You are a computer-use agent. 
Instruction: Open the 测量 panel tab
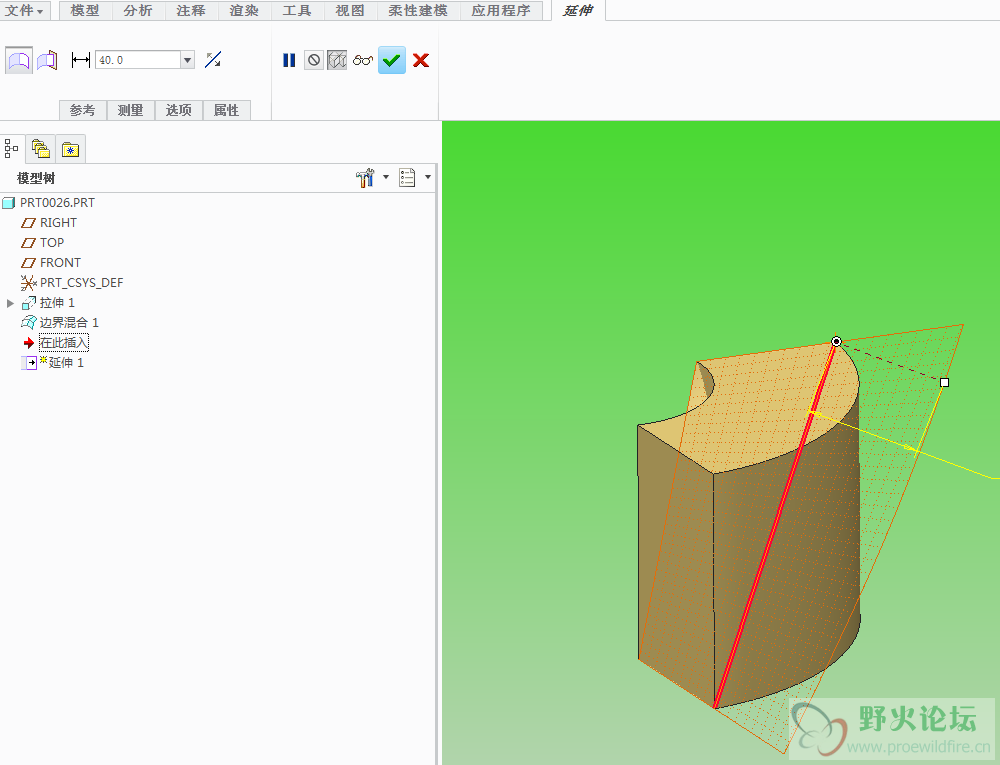(x=131, y=110)
